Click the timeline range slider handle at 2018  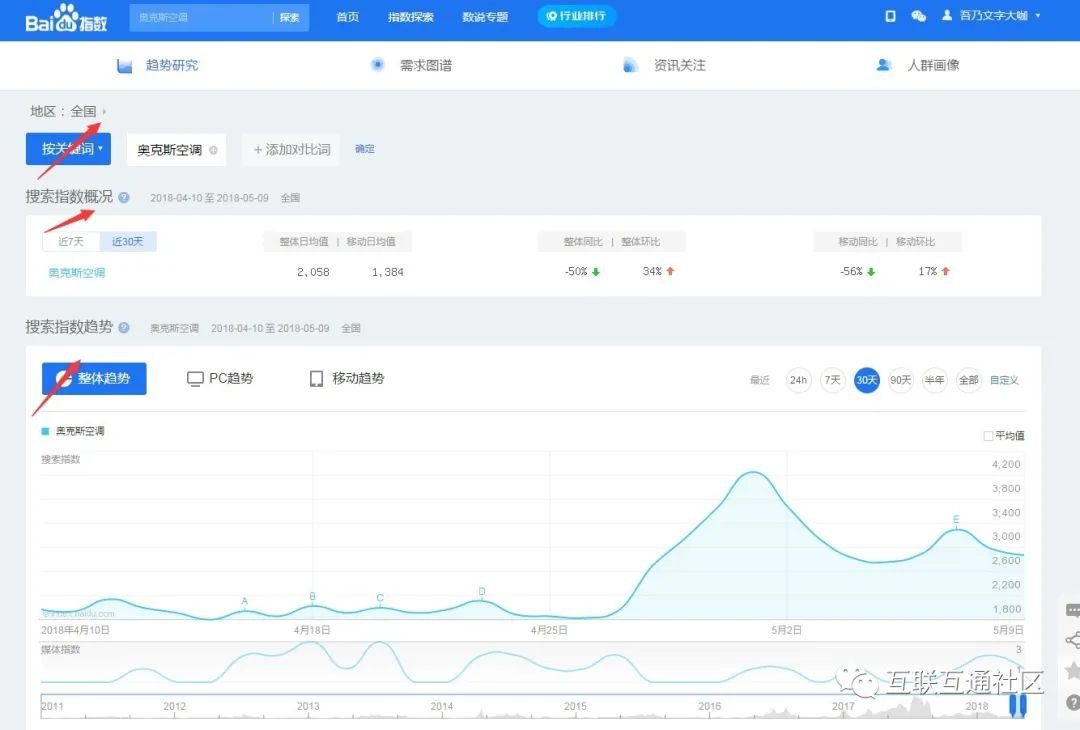point(1017,706)
